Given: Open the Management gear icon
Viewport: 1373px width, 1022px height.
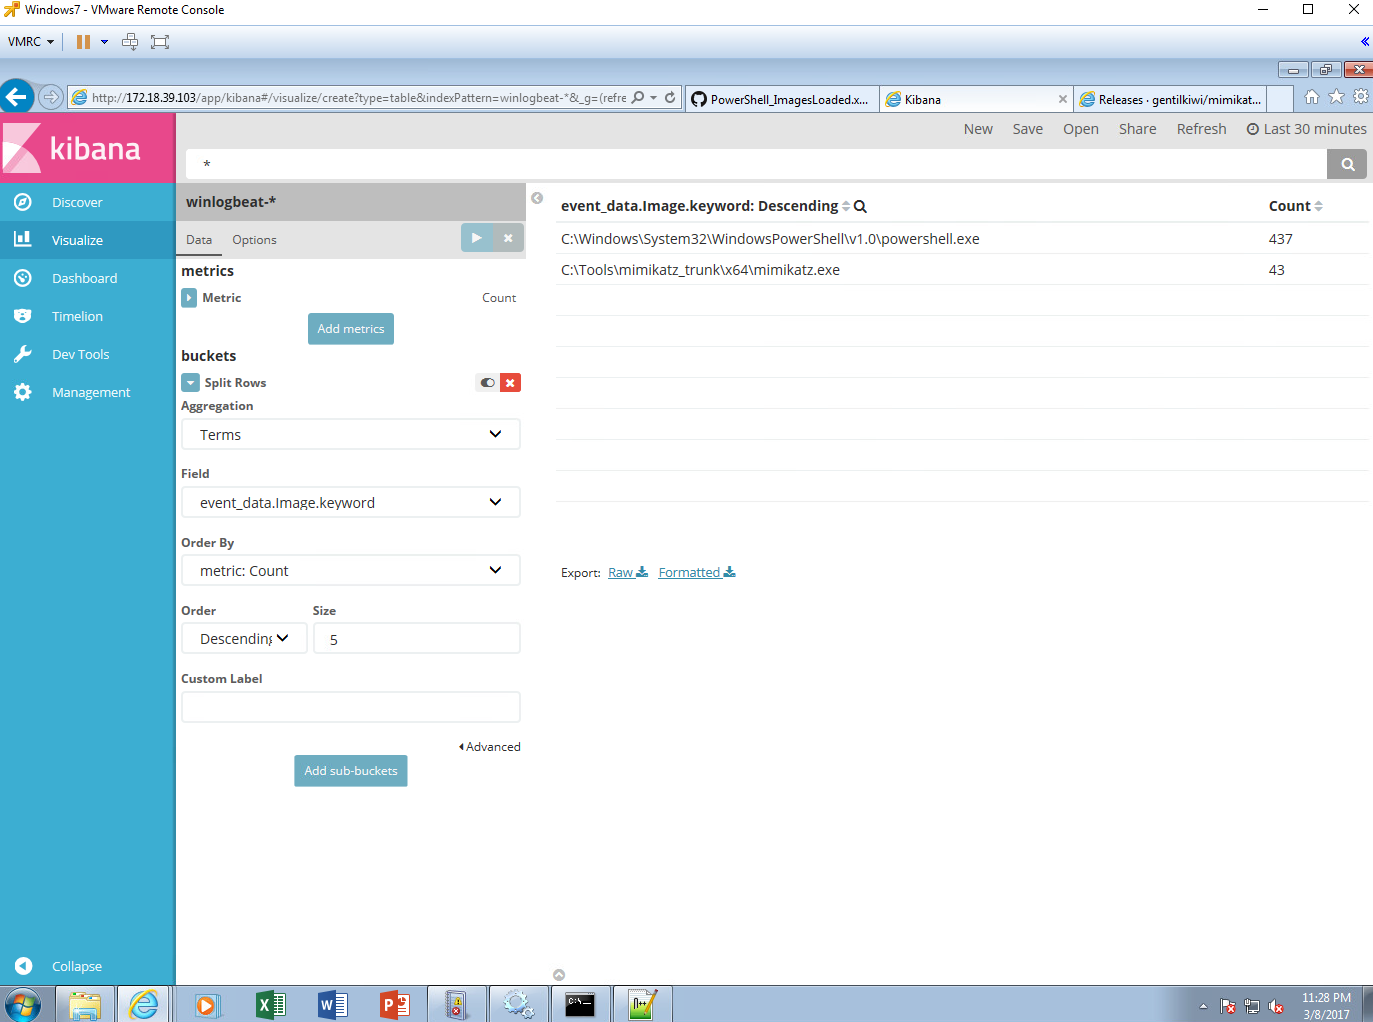Looking at the screenshot, I should click(x=23, y=392).
